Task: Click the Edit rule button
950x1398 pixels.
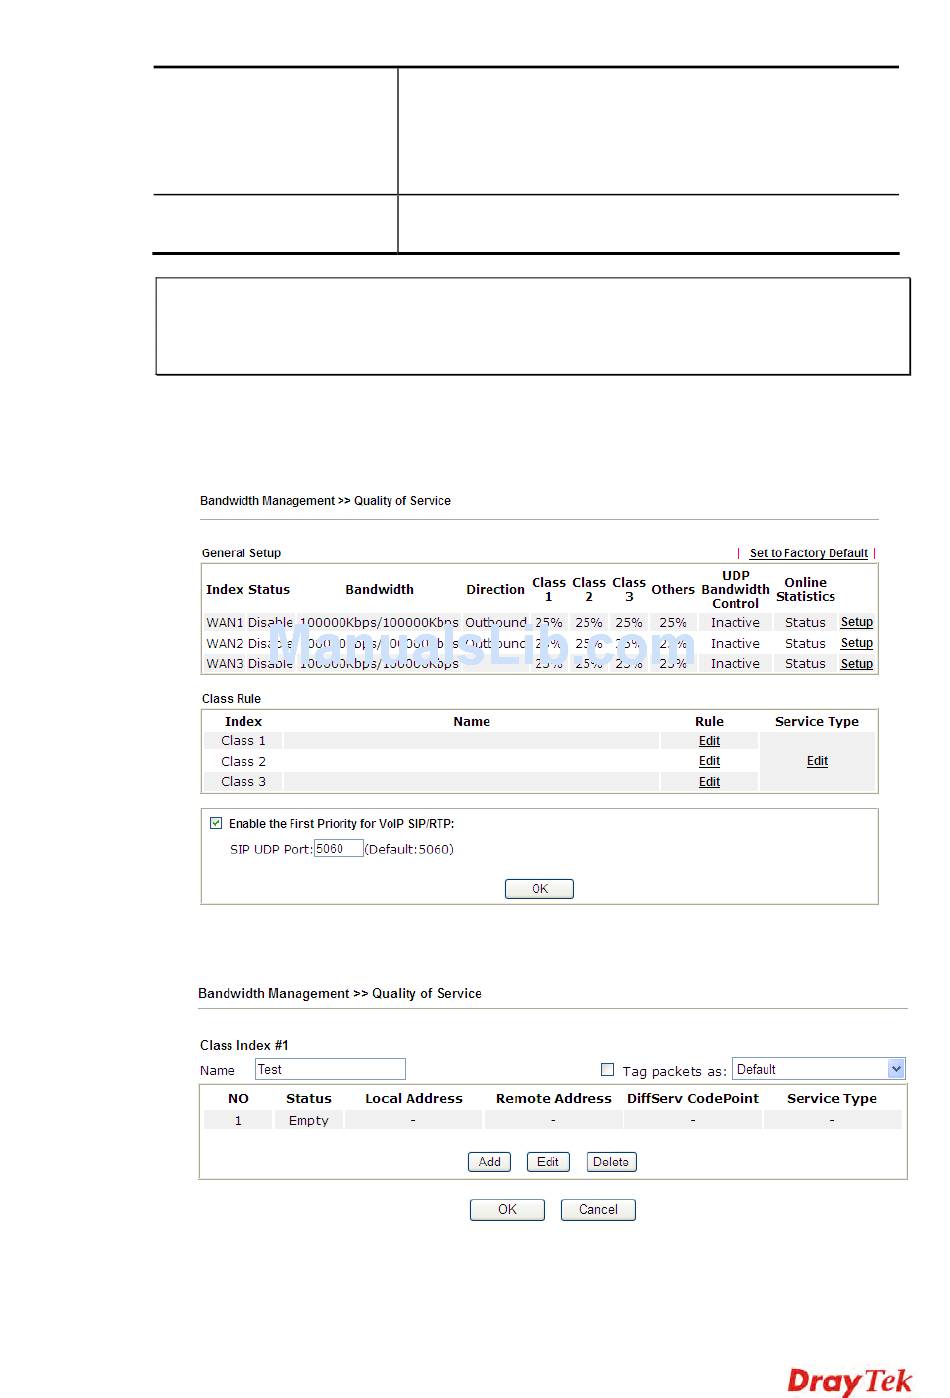Action: [x=547, y=1162]
